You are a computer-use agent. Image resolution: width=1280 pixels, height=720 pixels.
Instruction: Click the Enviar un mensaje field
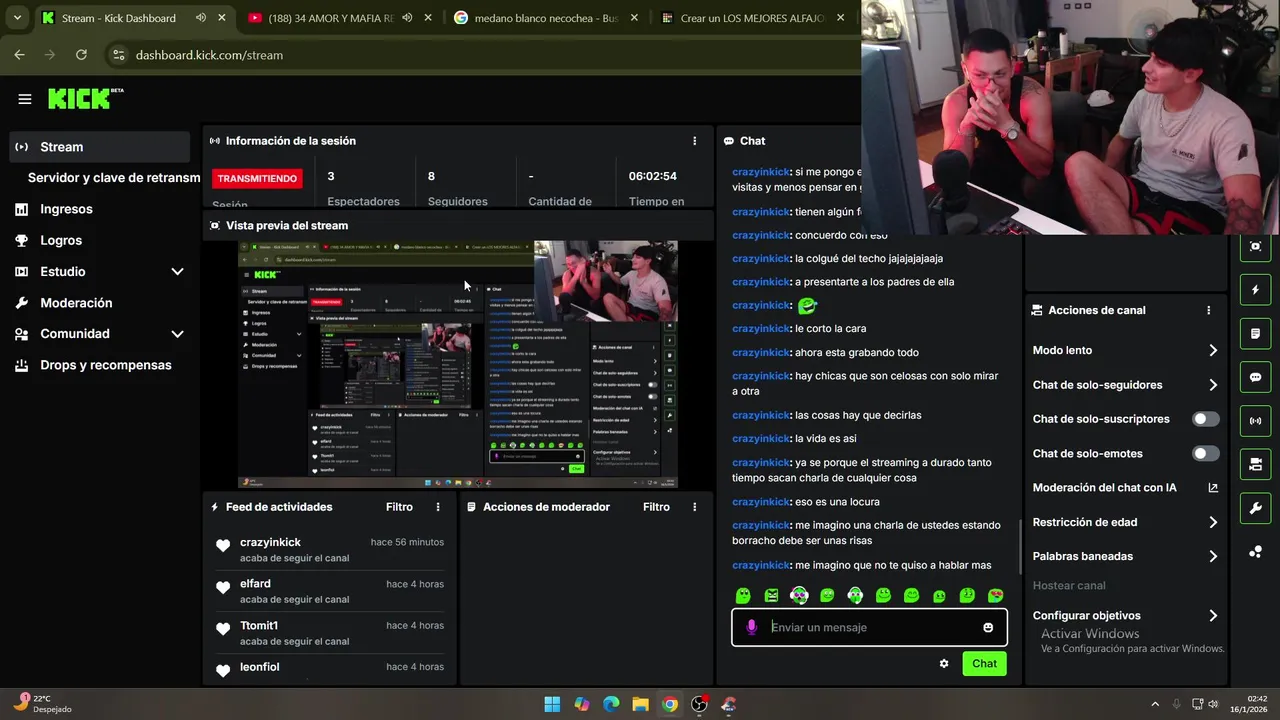click(868, 627)
